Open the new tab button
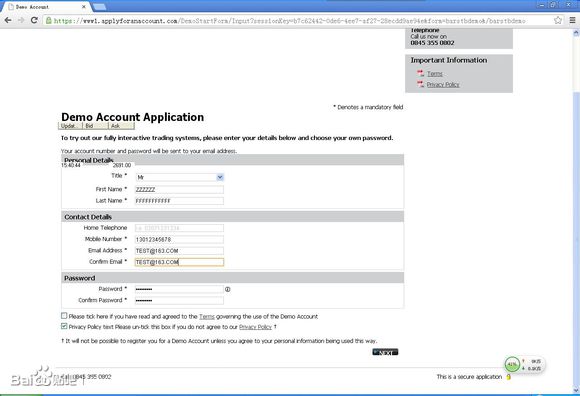 99,7
